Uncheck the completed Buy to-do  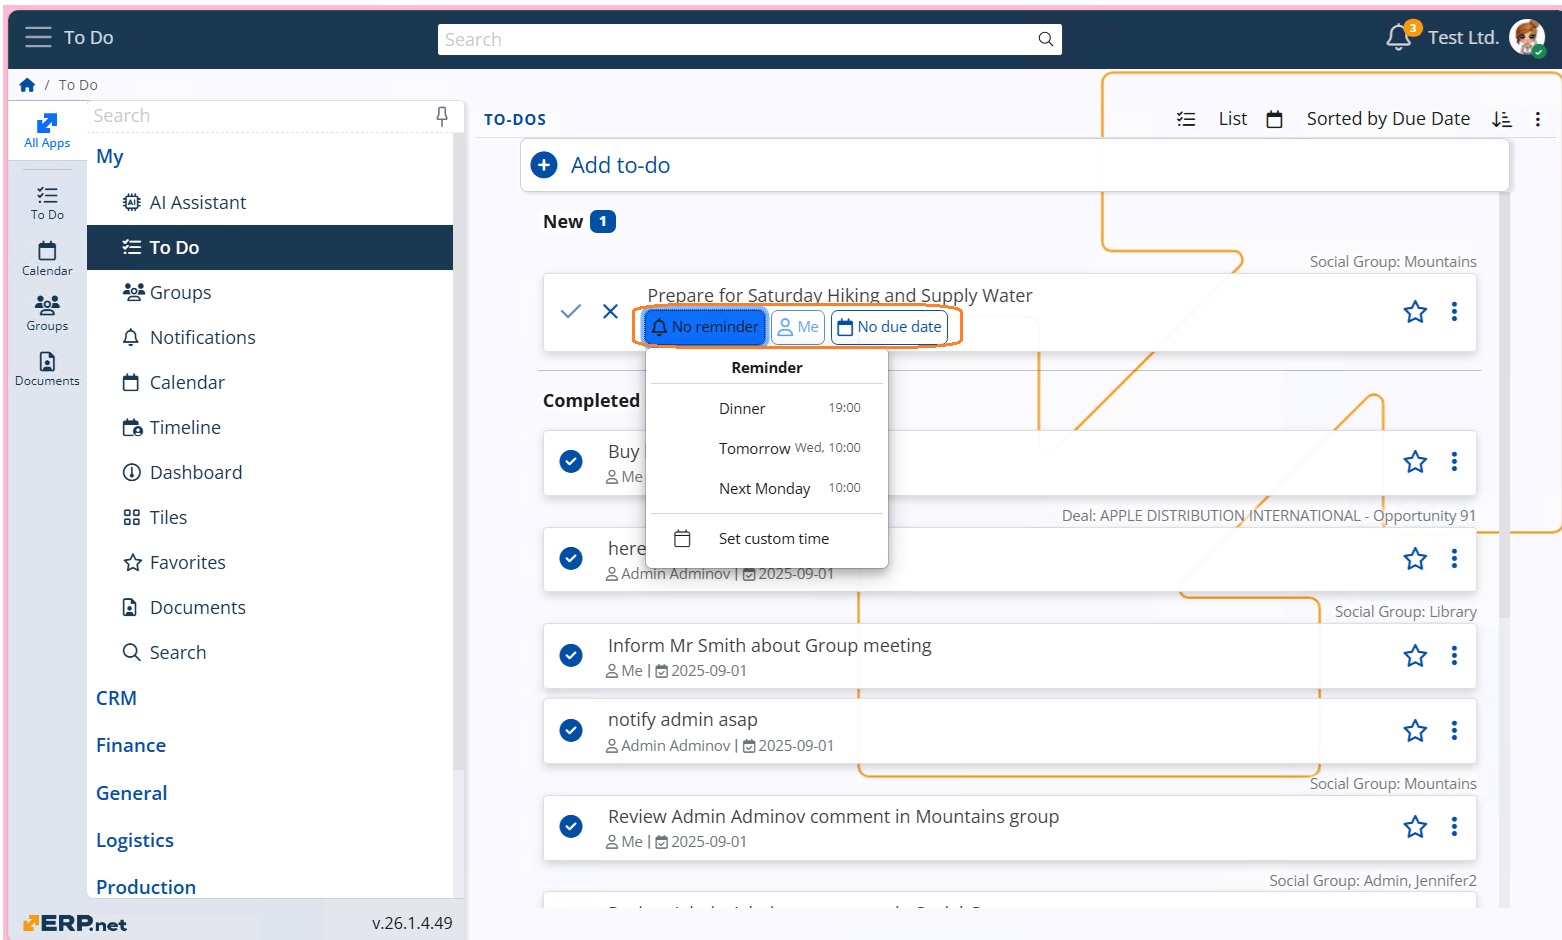click(x=571, y=461)
